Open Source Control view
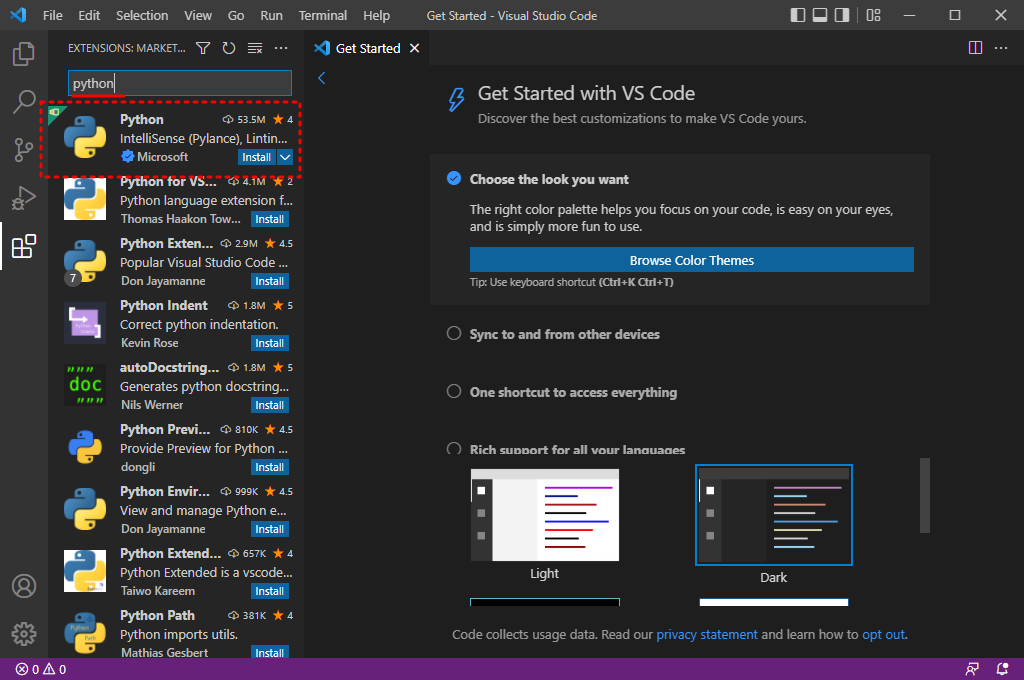Screen dimensions: 1024x680 tap(24, 150)
